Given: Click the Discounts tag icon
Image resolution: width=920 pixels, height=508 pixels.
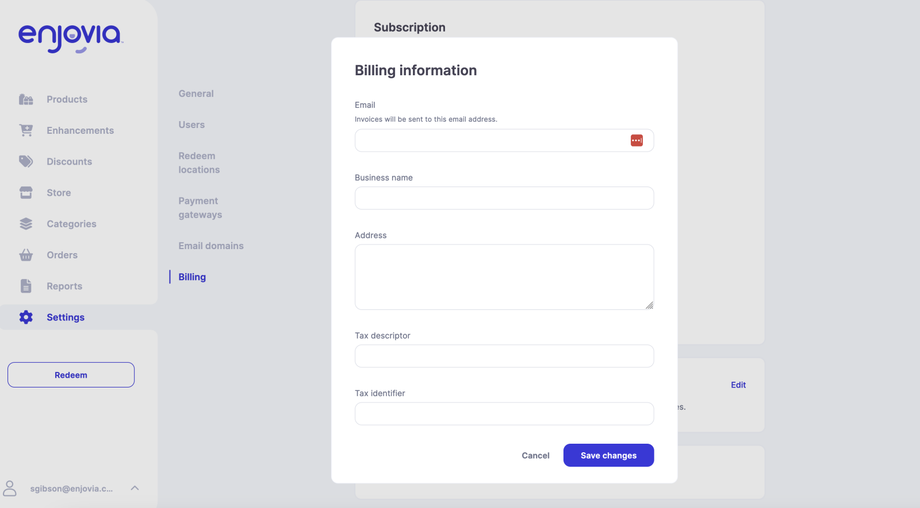Looking at the screenshot, I should 26,161.
